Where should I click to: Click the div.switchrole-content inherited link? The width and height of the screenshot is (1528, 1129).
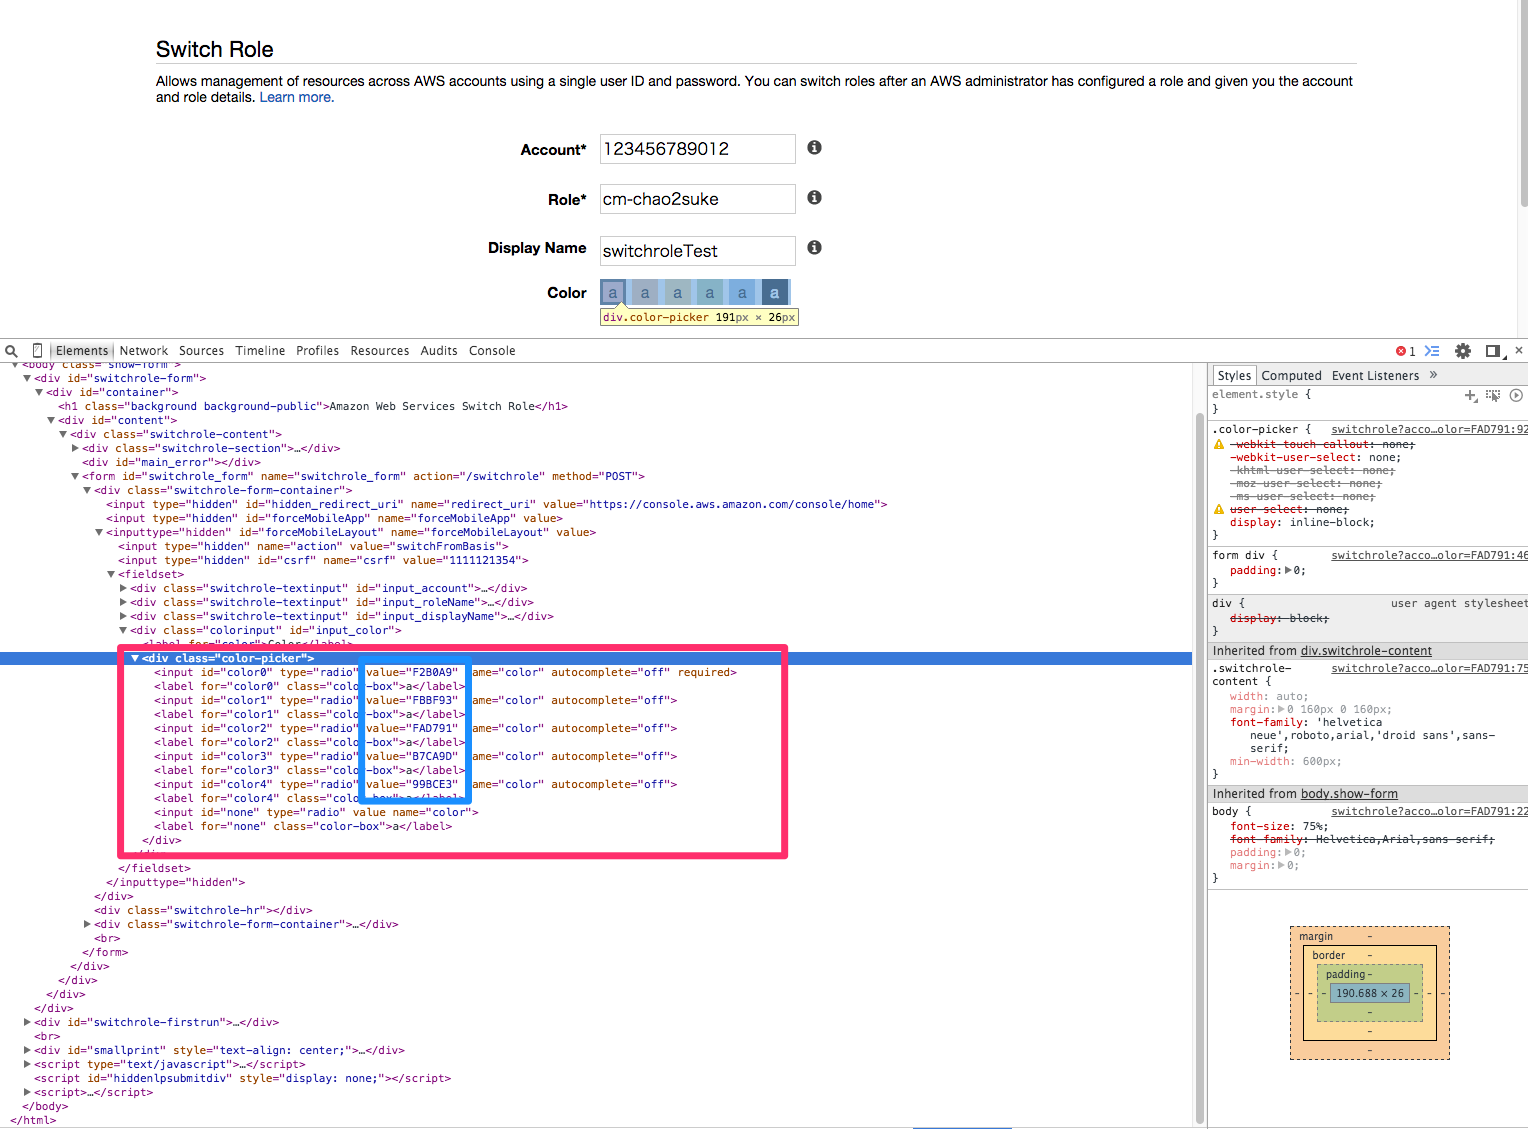(1366, 651)
